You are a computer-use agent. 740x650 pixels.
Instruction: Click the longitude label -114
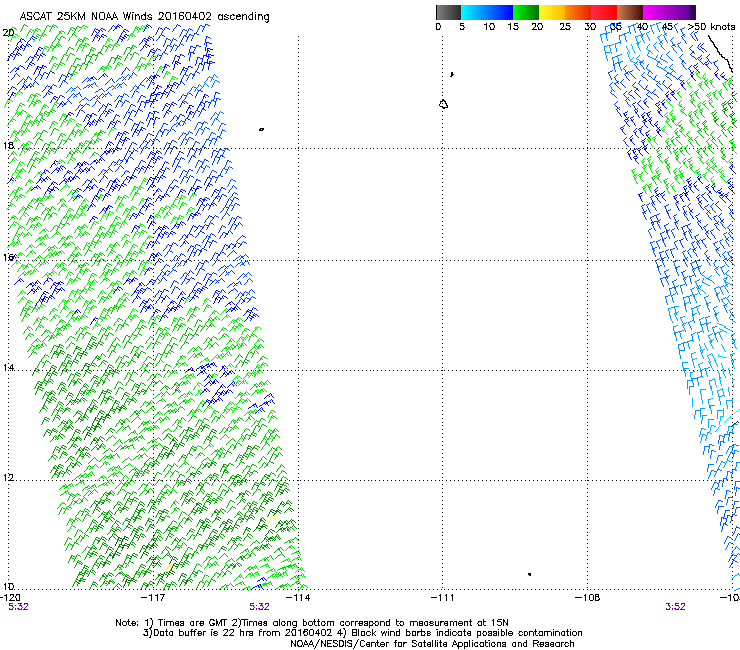[298, 598]
